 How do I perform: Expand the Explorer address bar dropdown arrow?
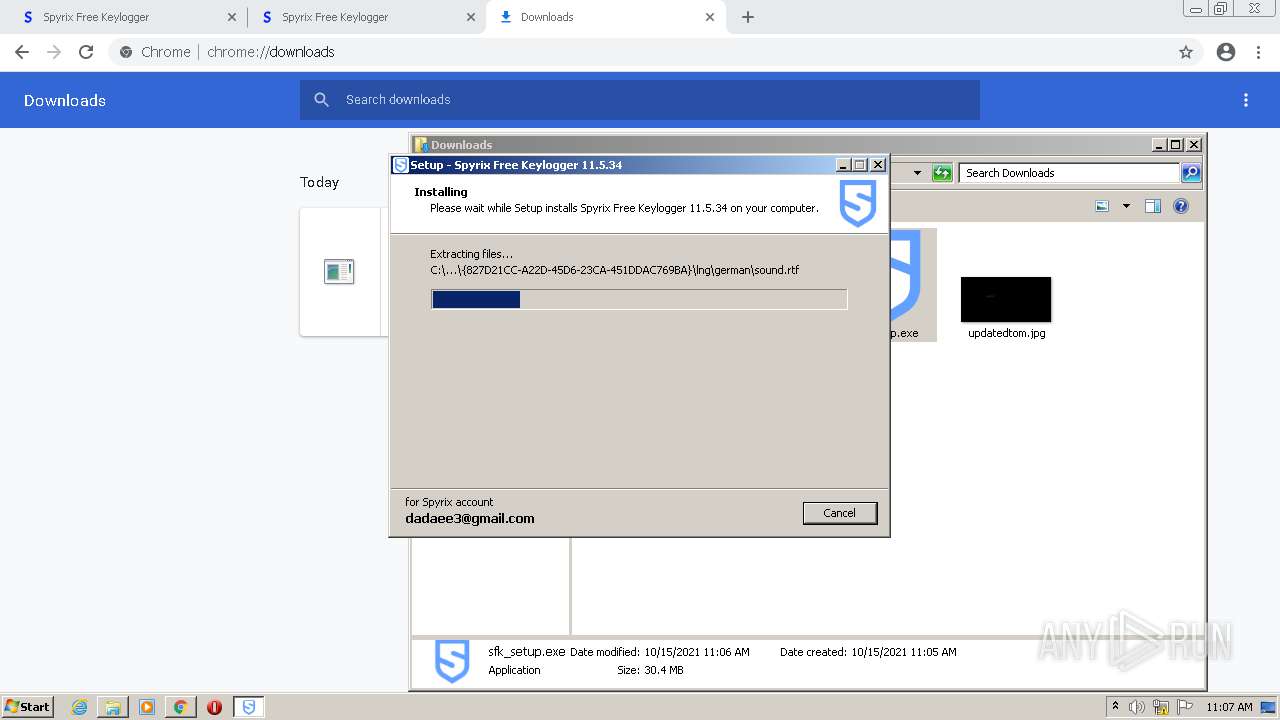(x=917, y=173)
